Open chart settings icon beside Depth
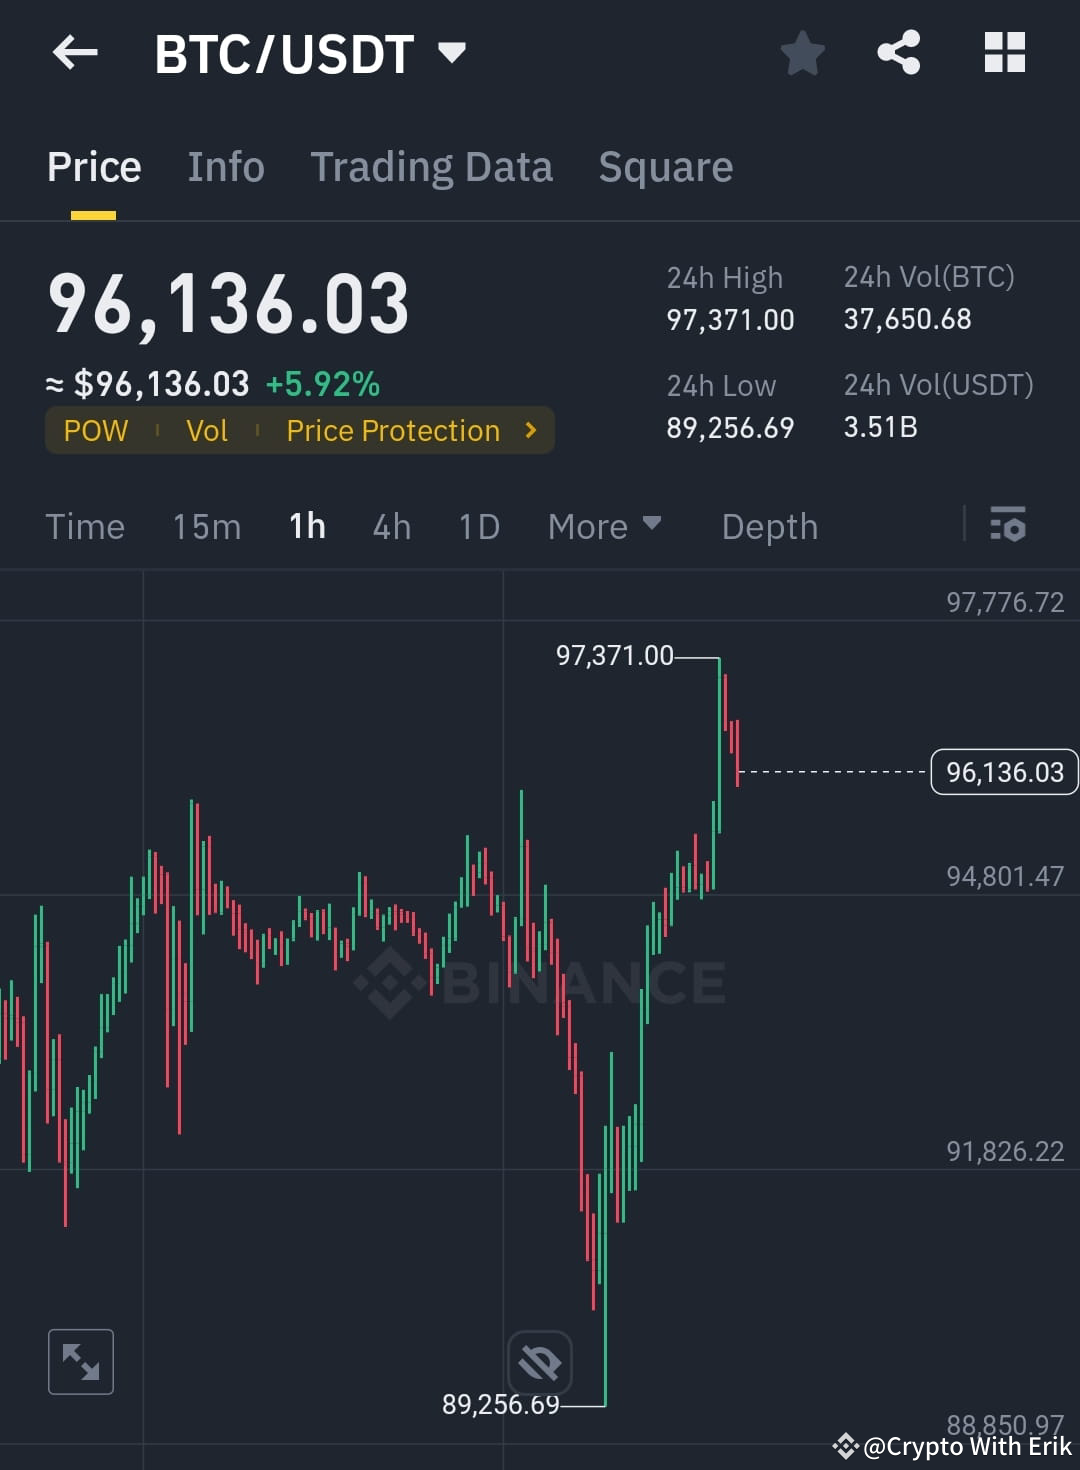 pyautogui.click(x=1008, y=525)
